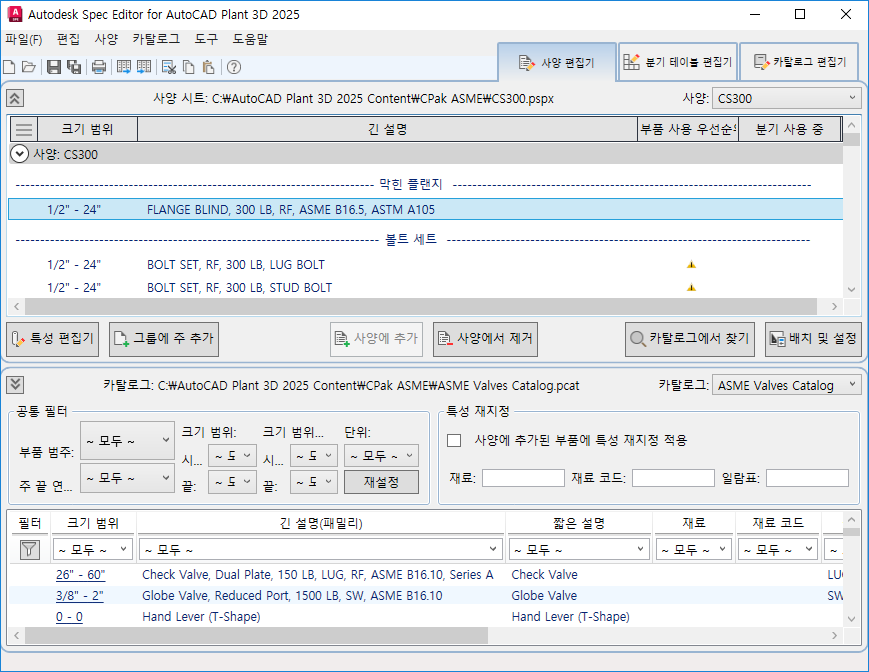Click the 26" - 60" size range link
This screenshot has height=672, width=869.
point(80,574)
